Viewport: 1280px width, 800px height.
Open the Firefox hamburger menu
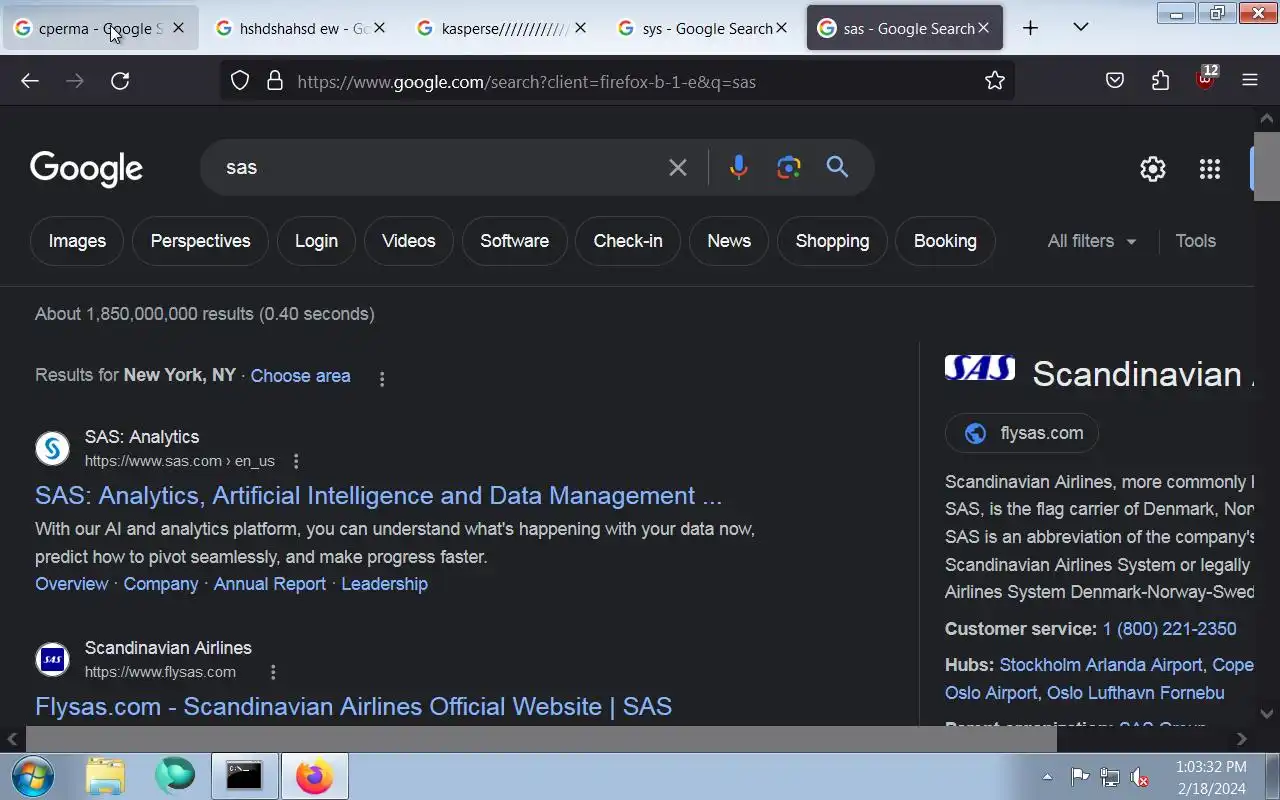pos(1250,81)
